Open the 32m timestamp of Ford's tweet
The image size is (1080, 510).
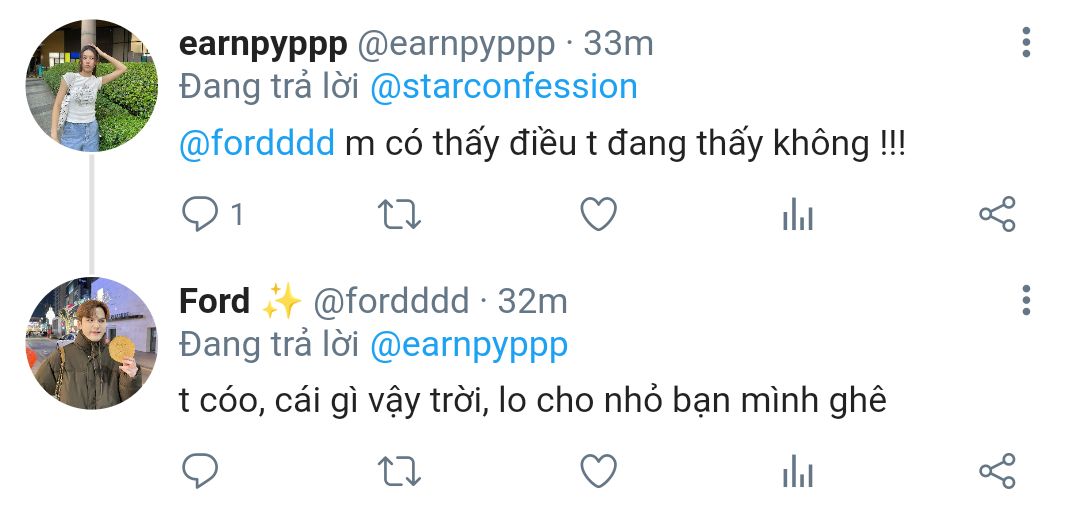tap(532, 302)
